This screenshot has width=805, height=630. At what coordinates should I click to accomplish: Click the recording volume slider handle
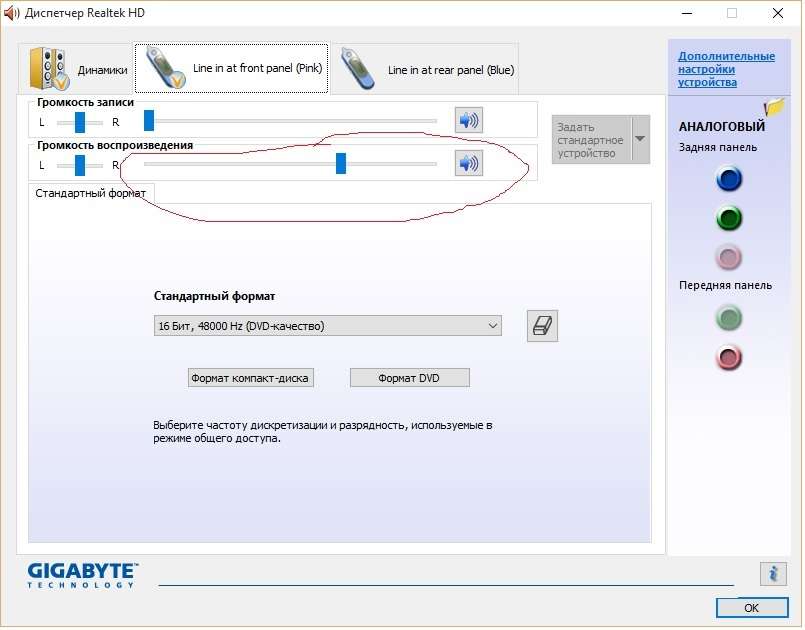[x=149, y=121]
